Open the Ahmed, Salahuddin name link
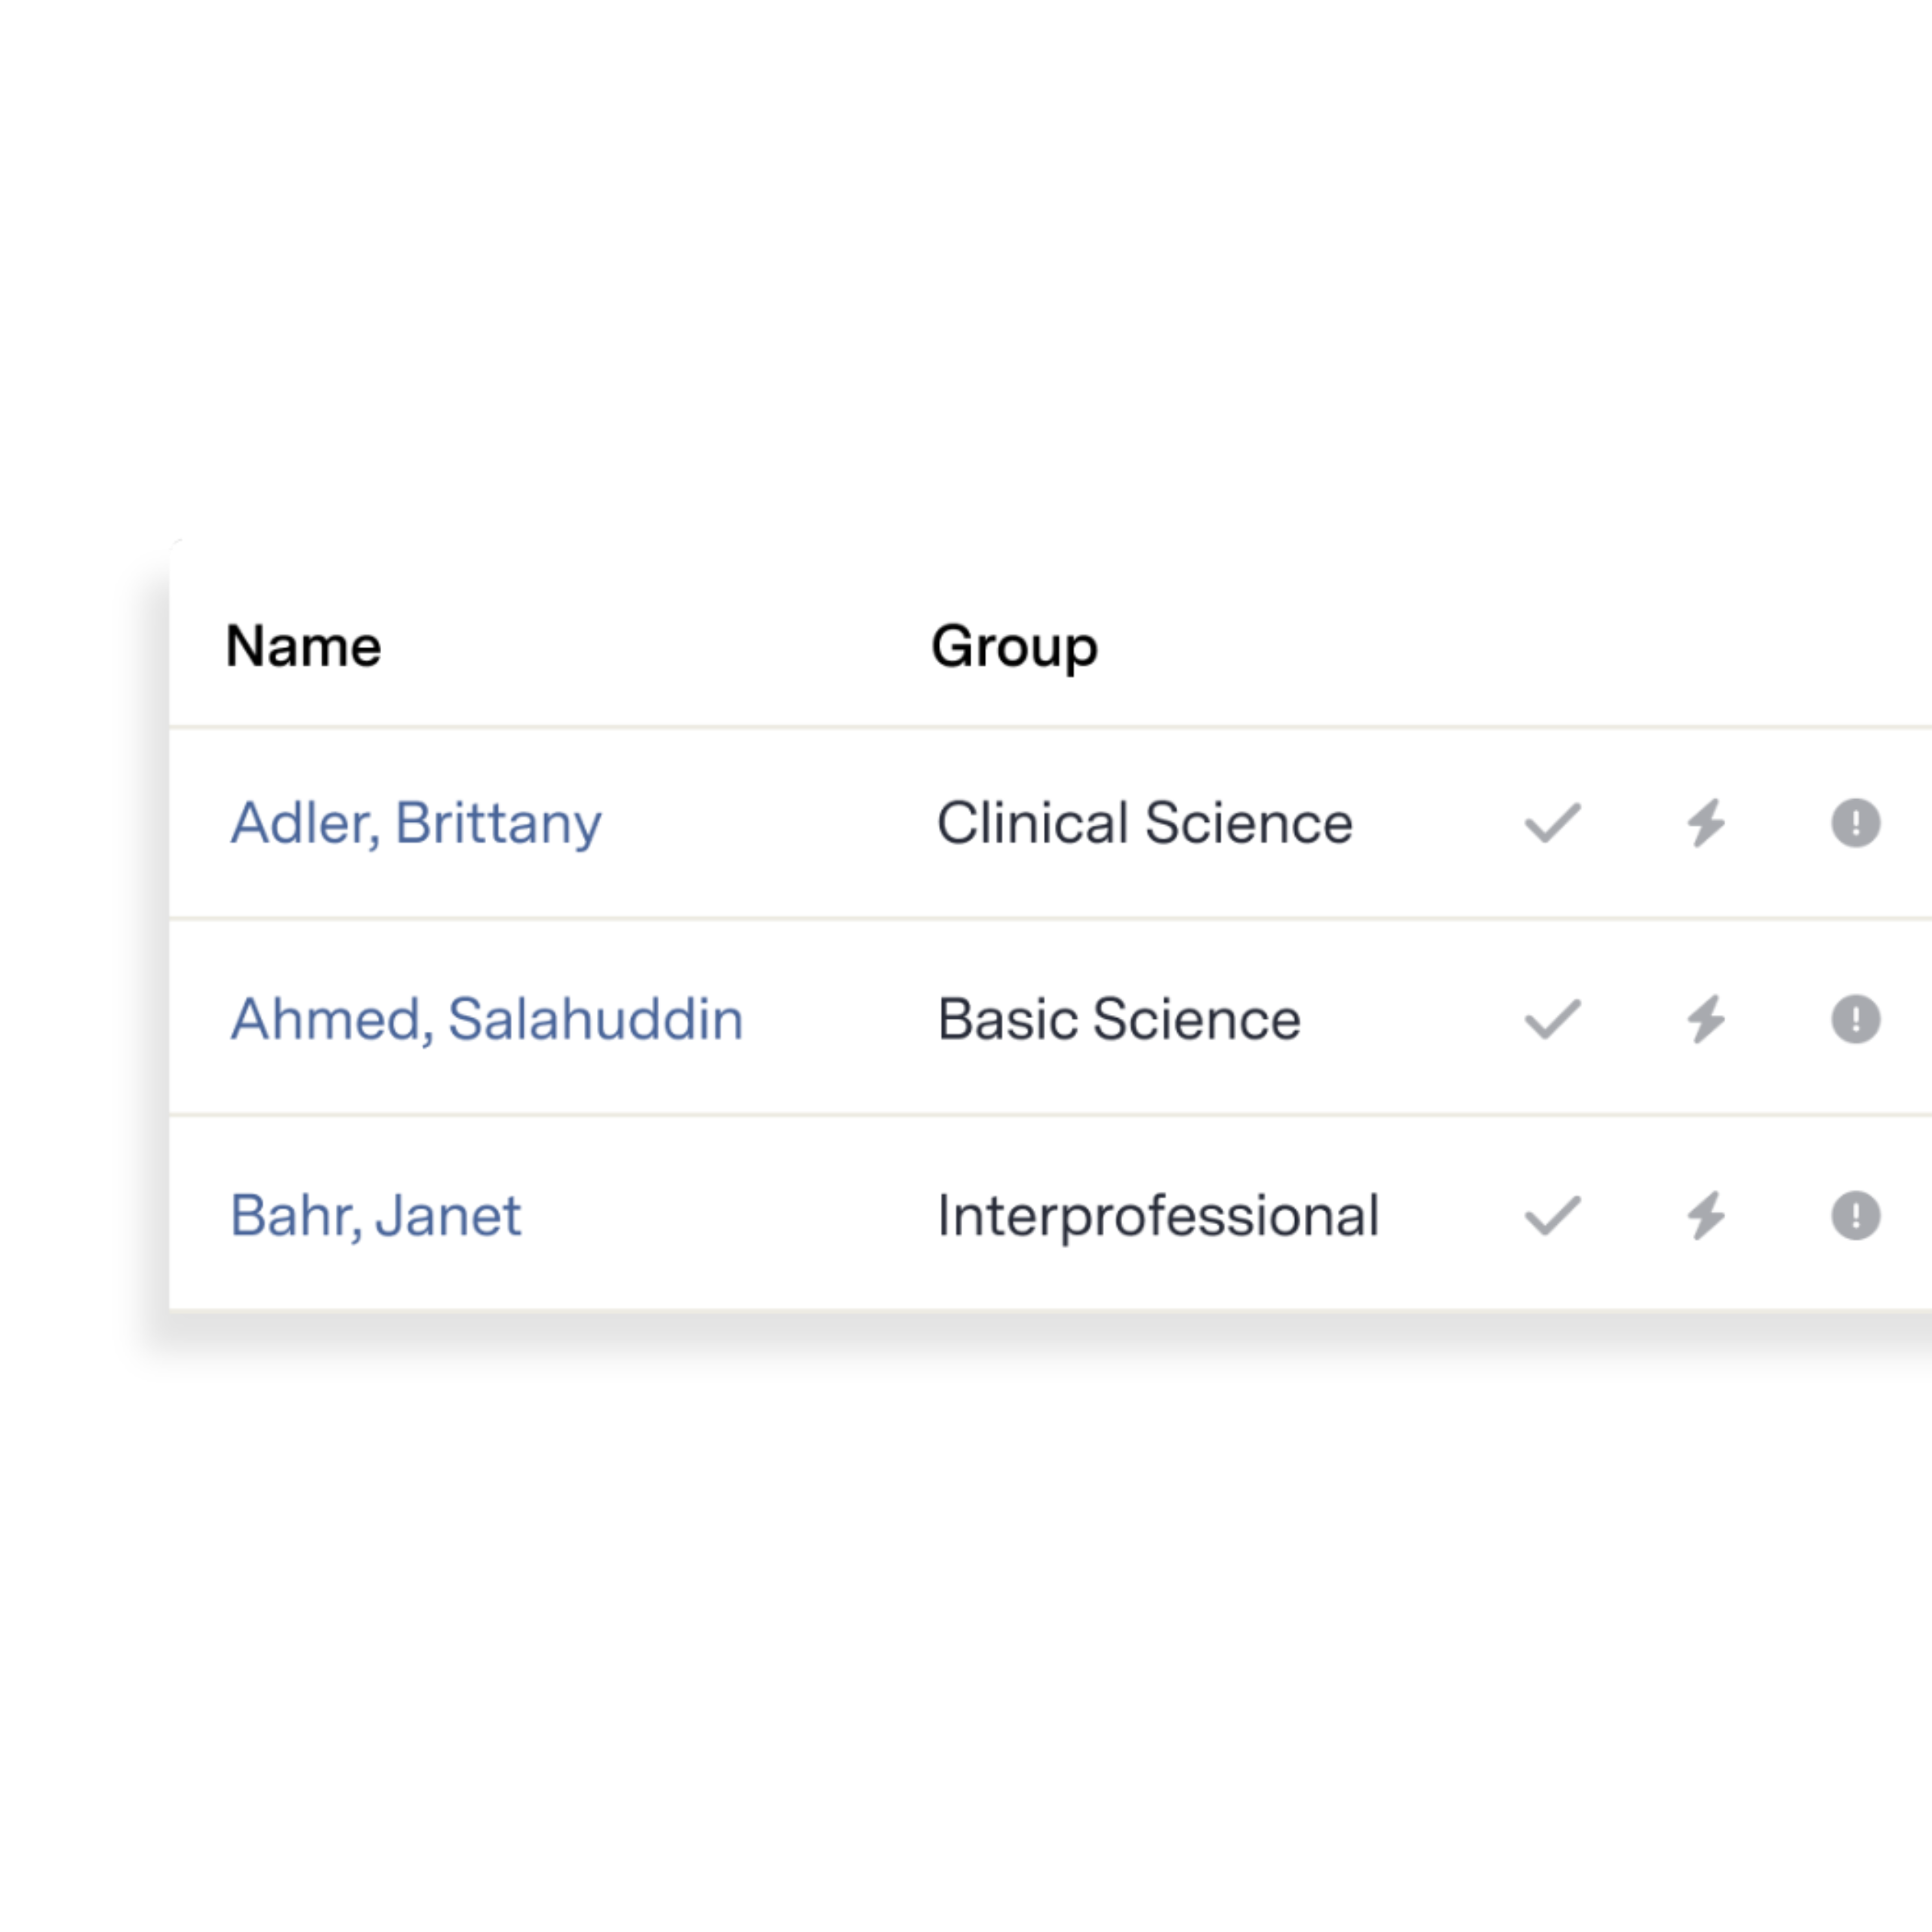 tap(487, 1019)
